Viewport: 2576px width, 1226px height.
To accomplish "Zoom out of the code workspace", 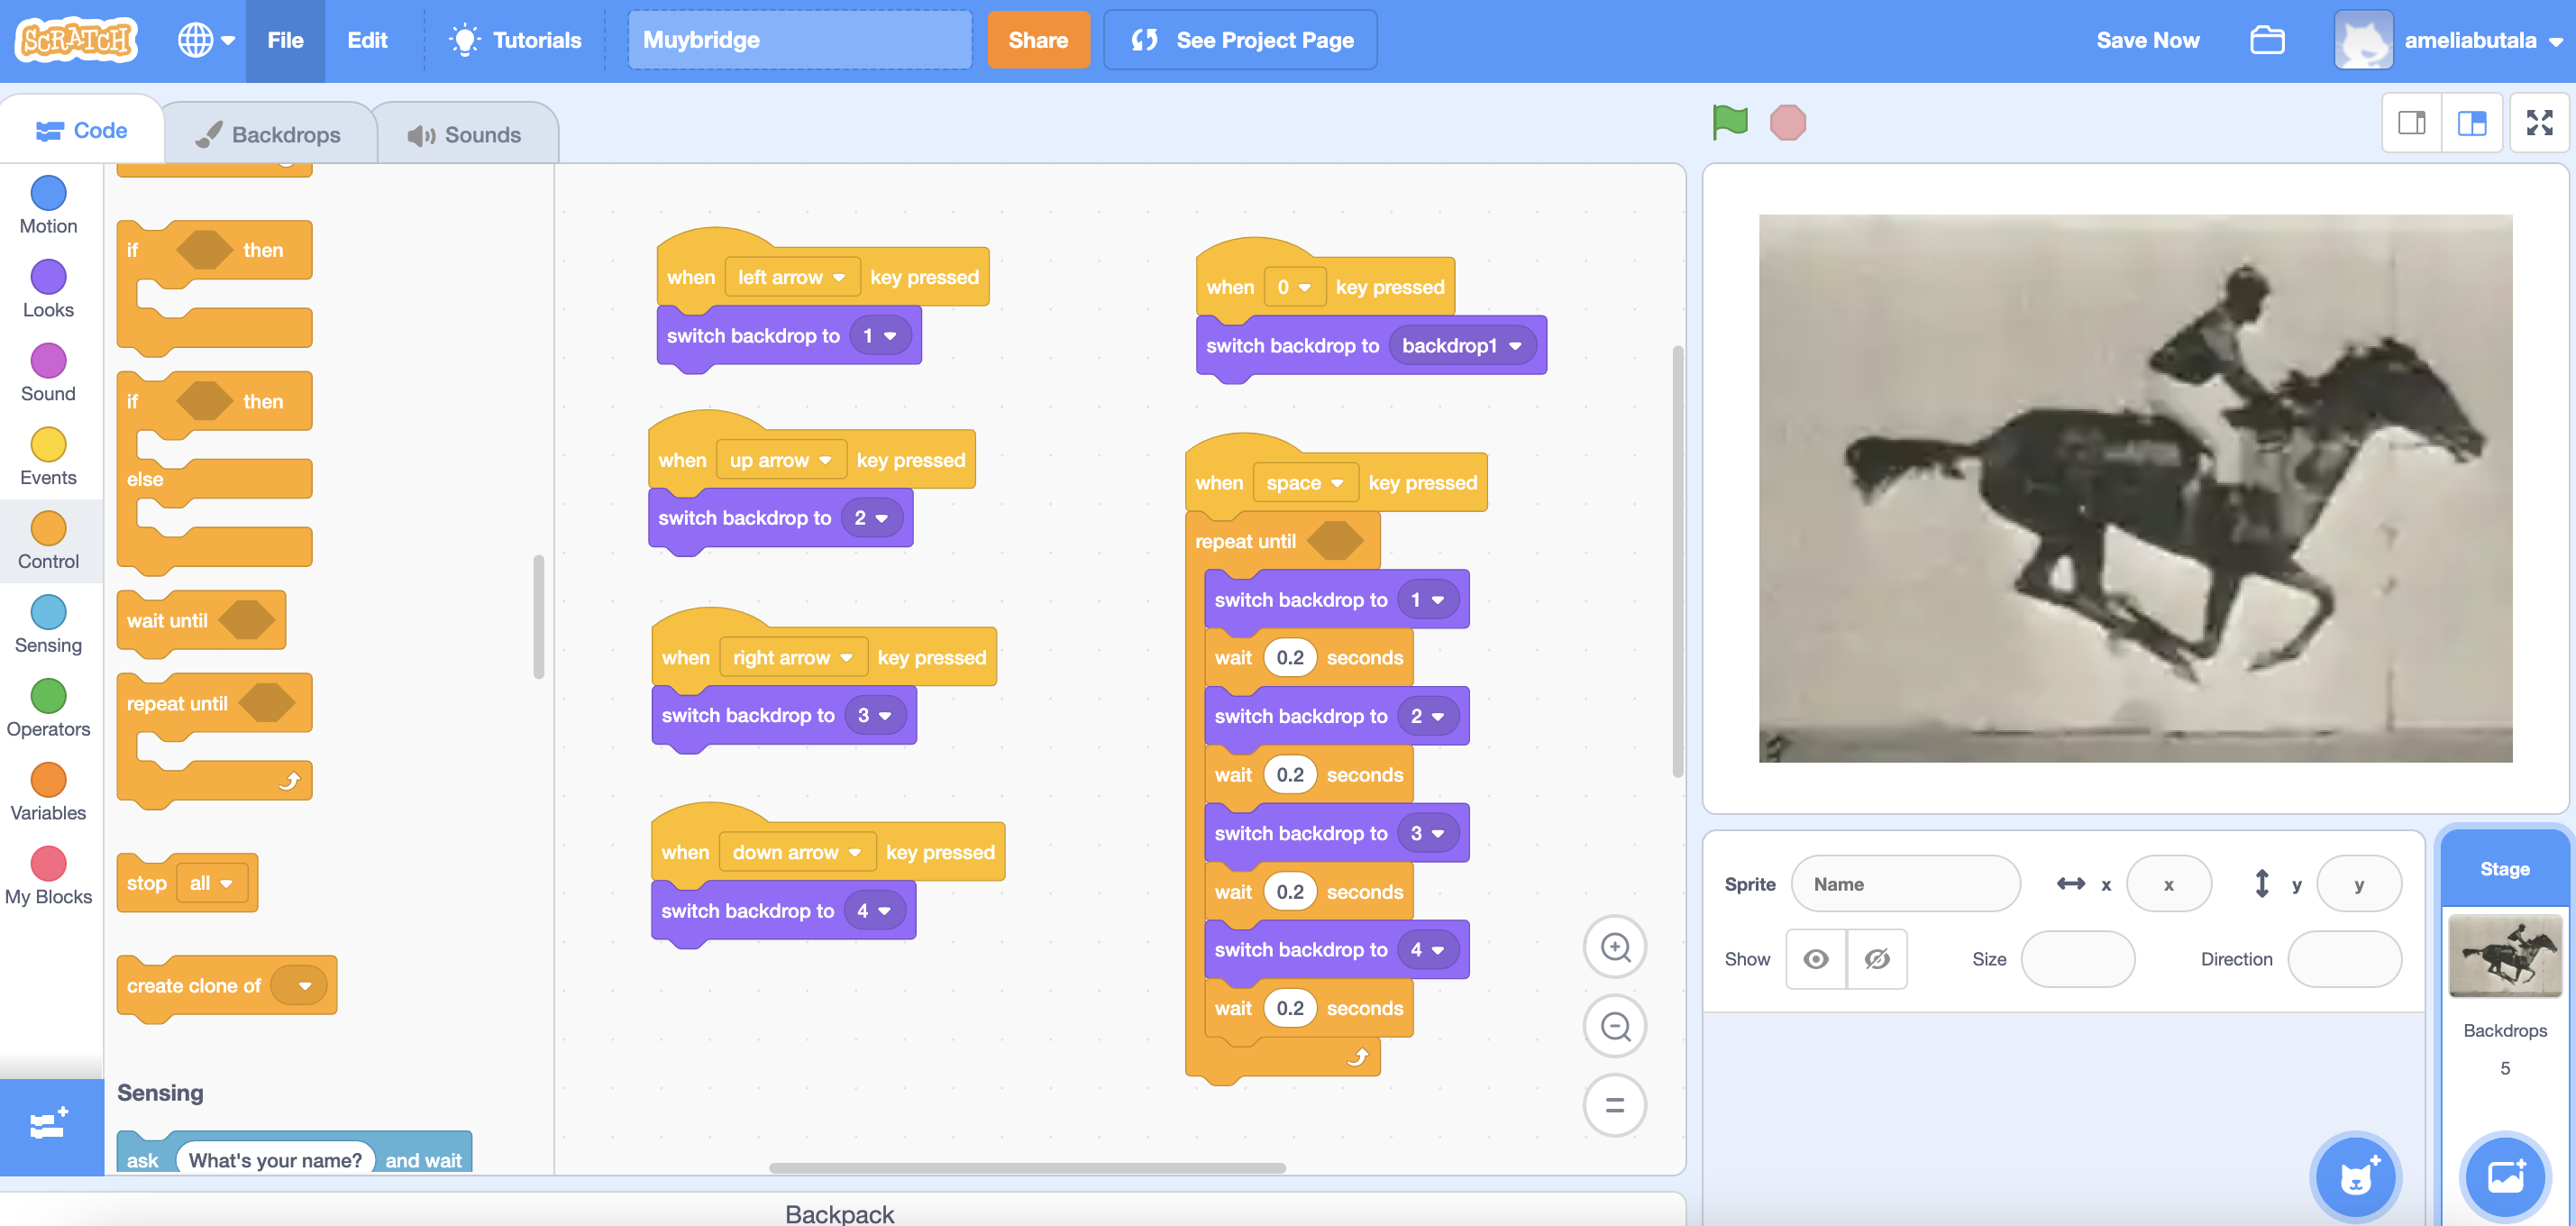I will [1614, 1026].
